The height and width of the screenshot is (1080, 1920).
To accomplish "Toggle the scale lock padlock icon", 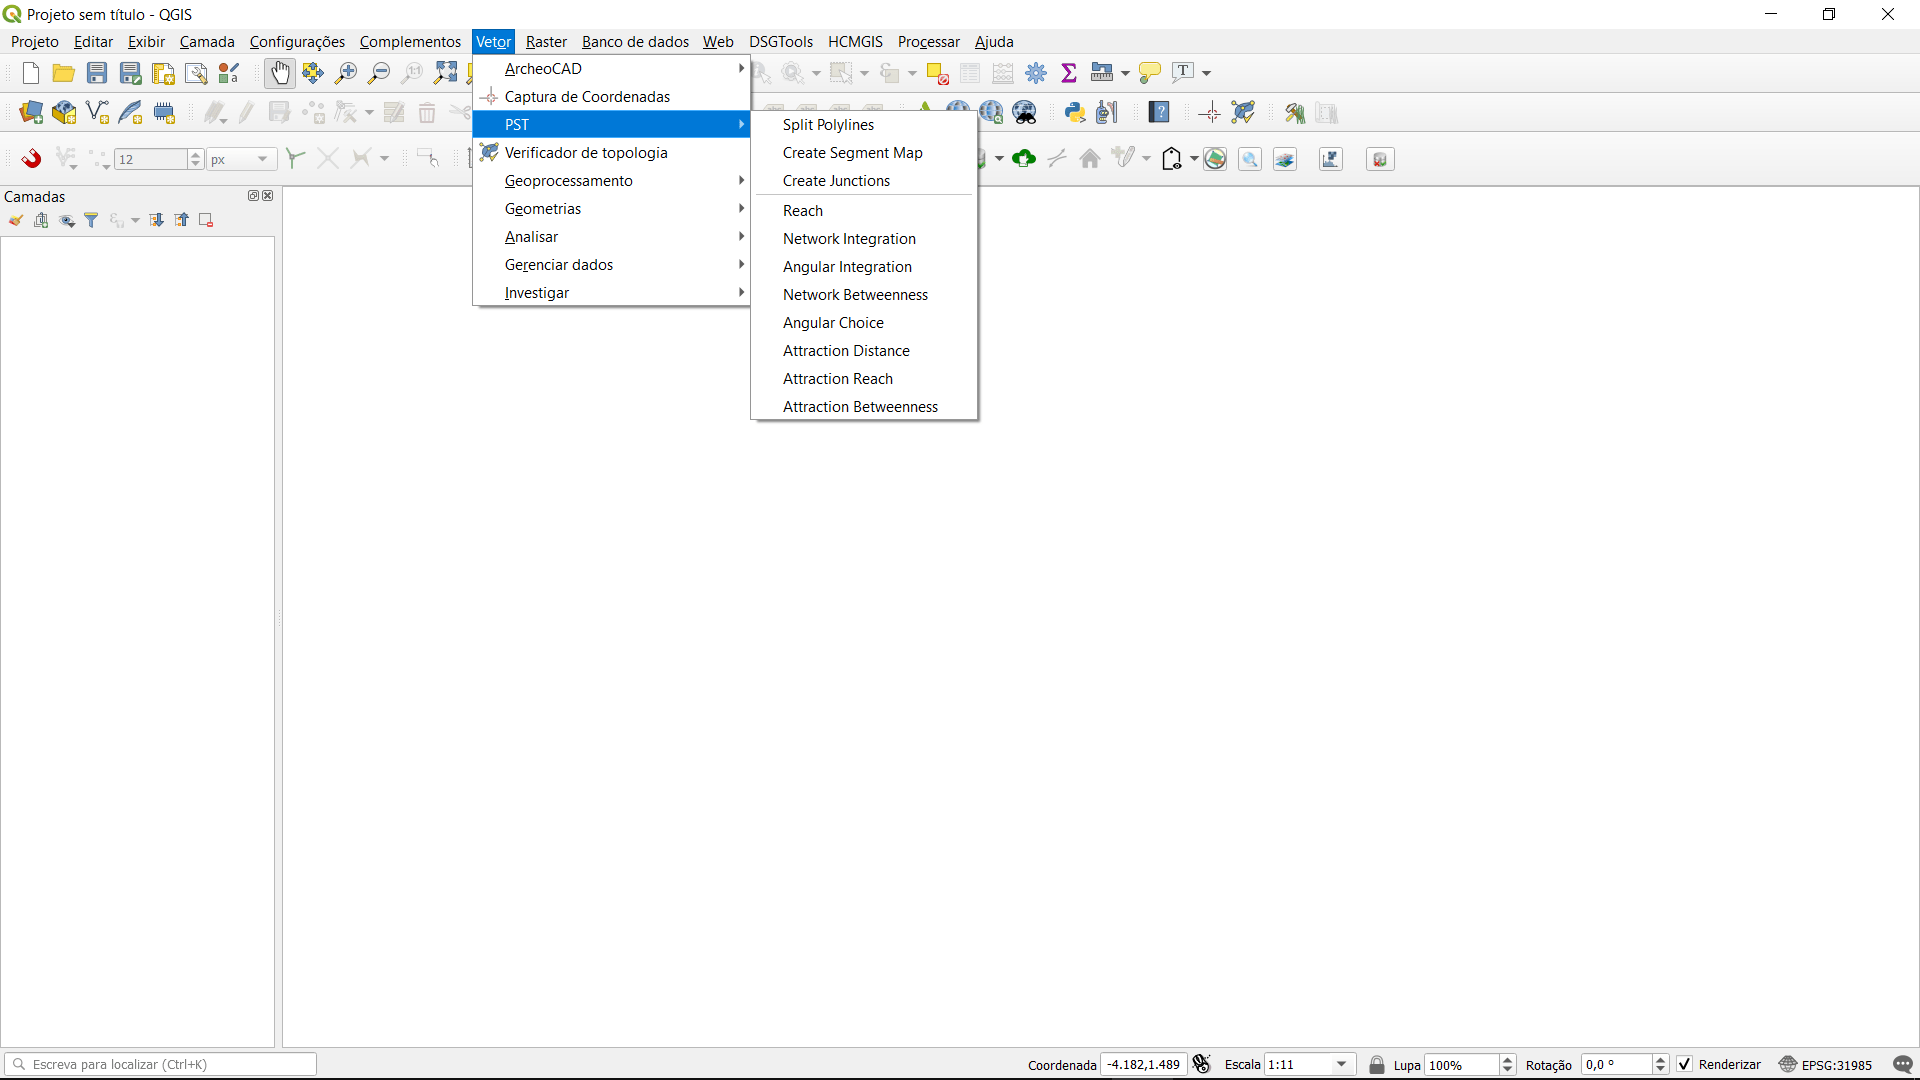I will pyautogui.click(x=1377, y=1065).
